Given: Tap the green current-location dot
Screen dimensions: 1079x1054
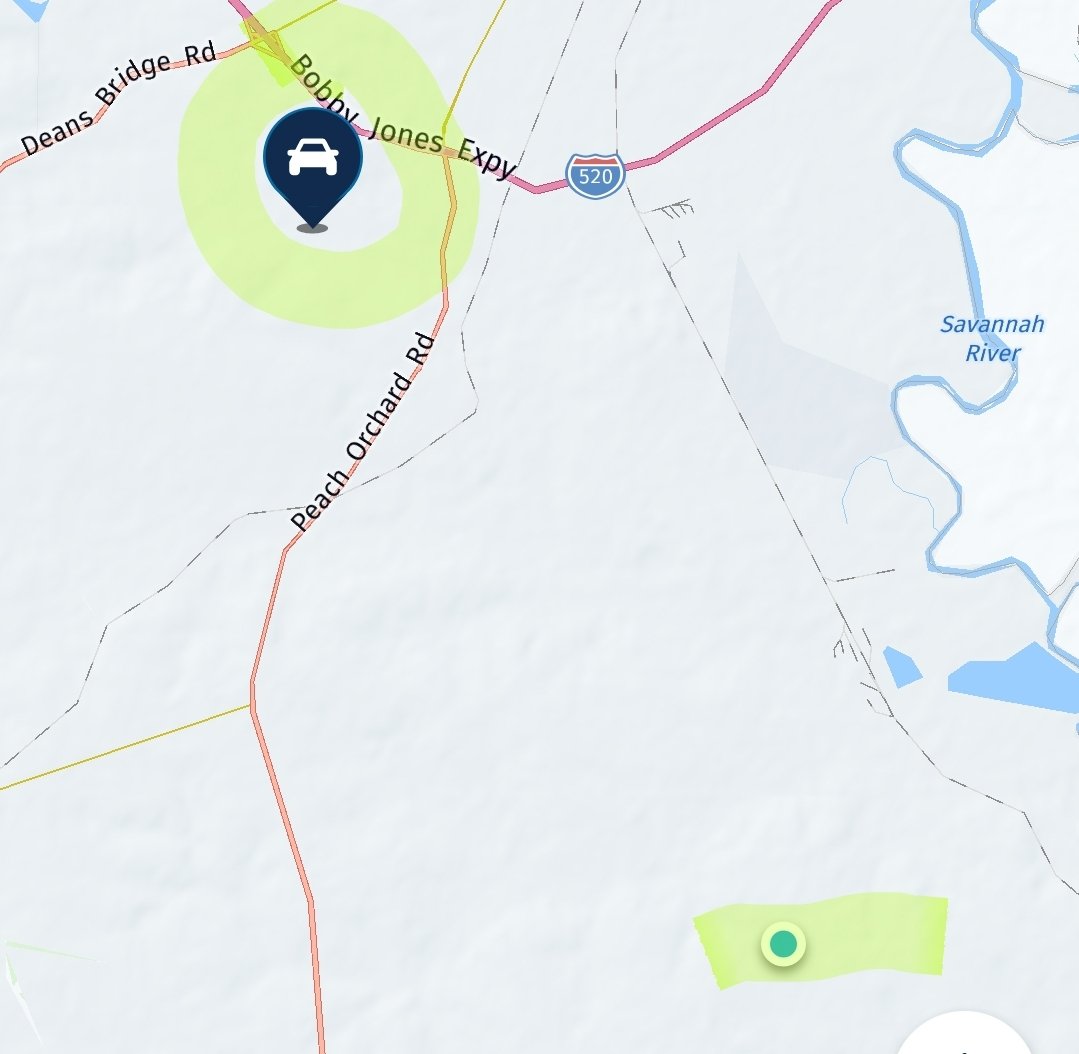Looking at the screenshot, I should [783, 944].
